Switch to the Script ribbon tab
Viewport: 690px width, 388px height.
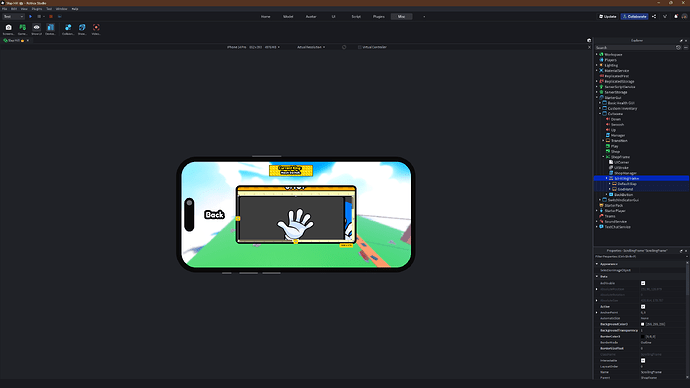point(356,17)
